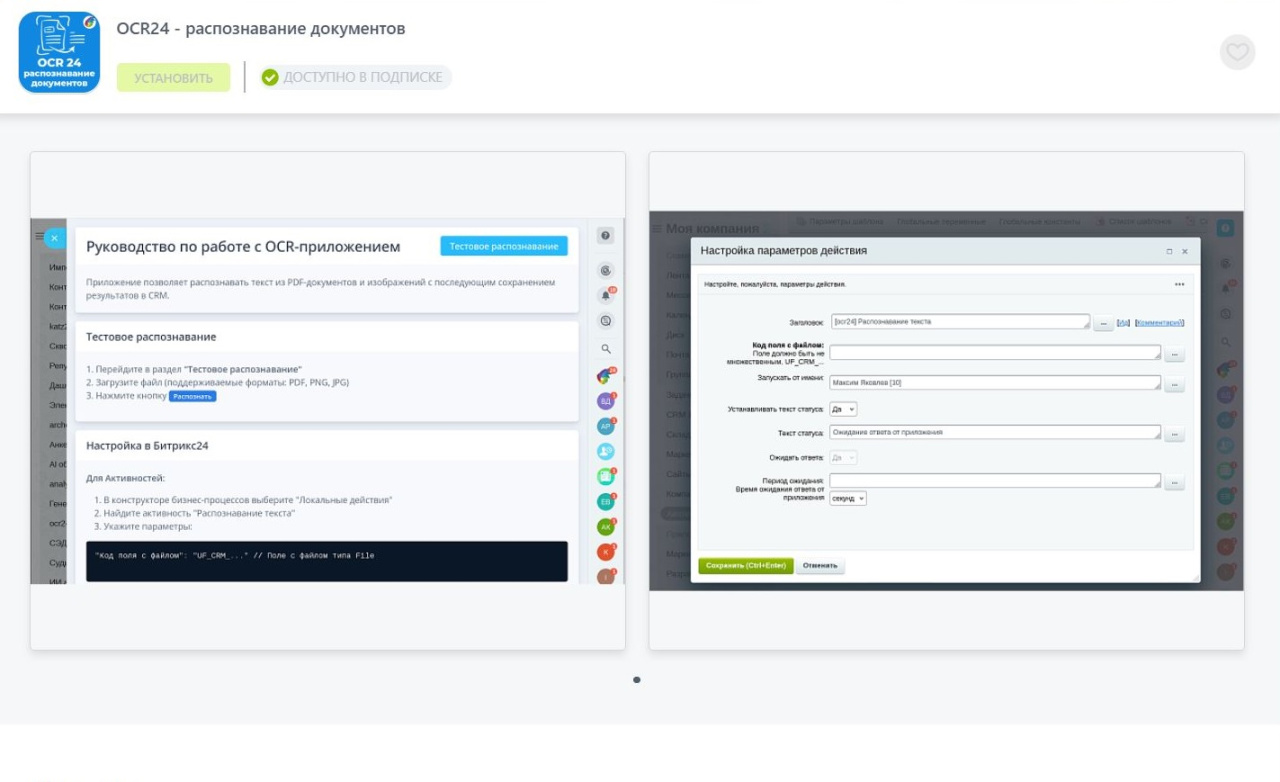Open the action settings screenshot thumbnail
Screen dimensions: 1280x782
(x=946, y=401)
